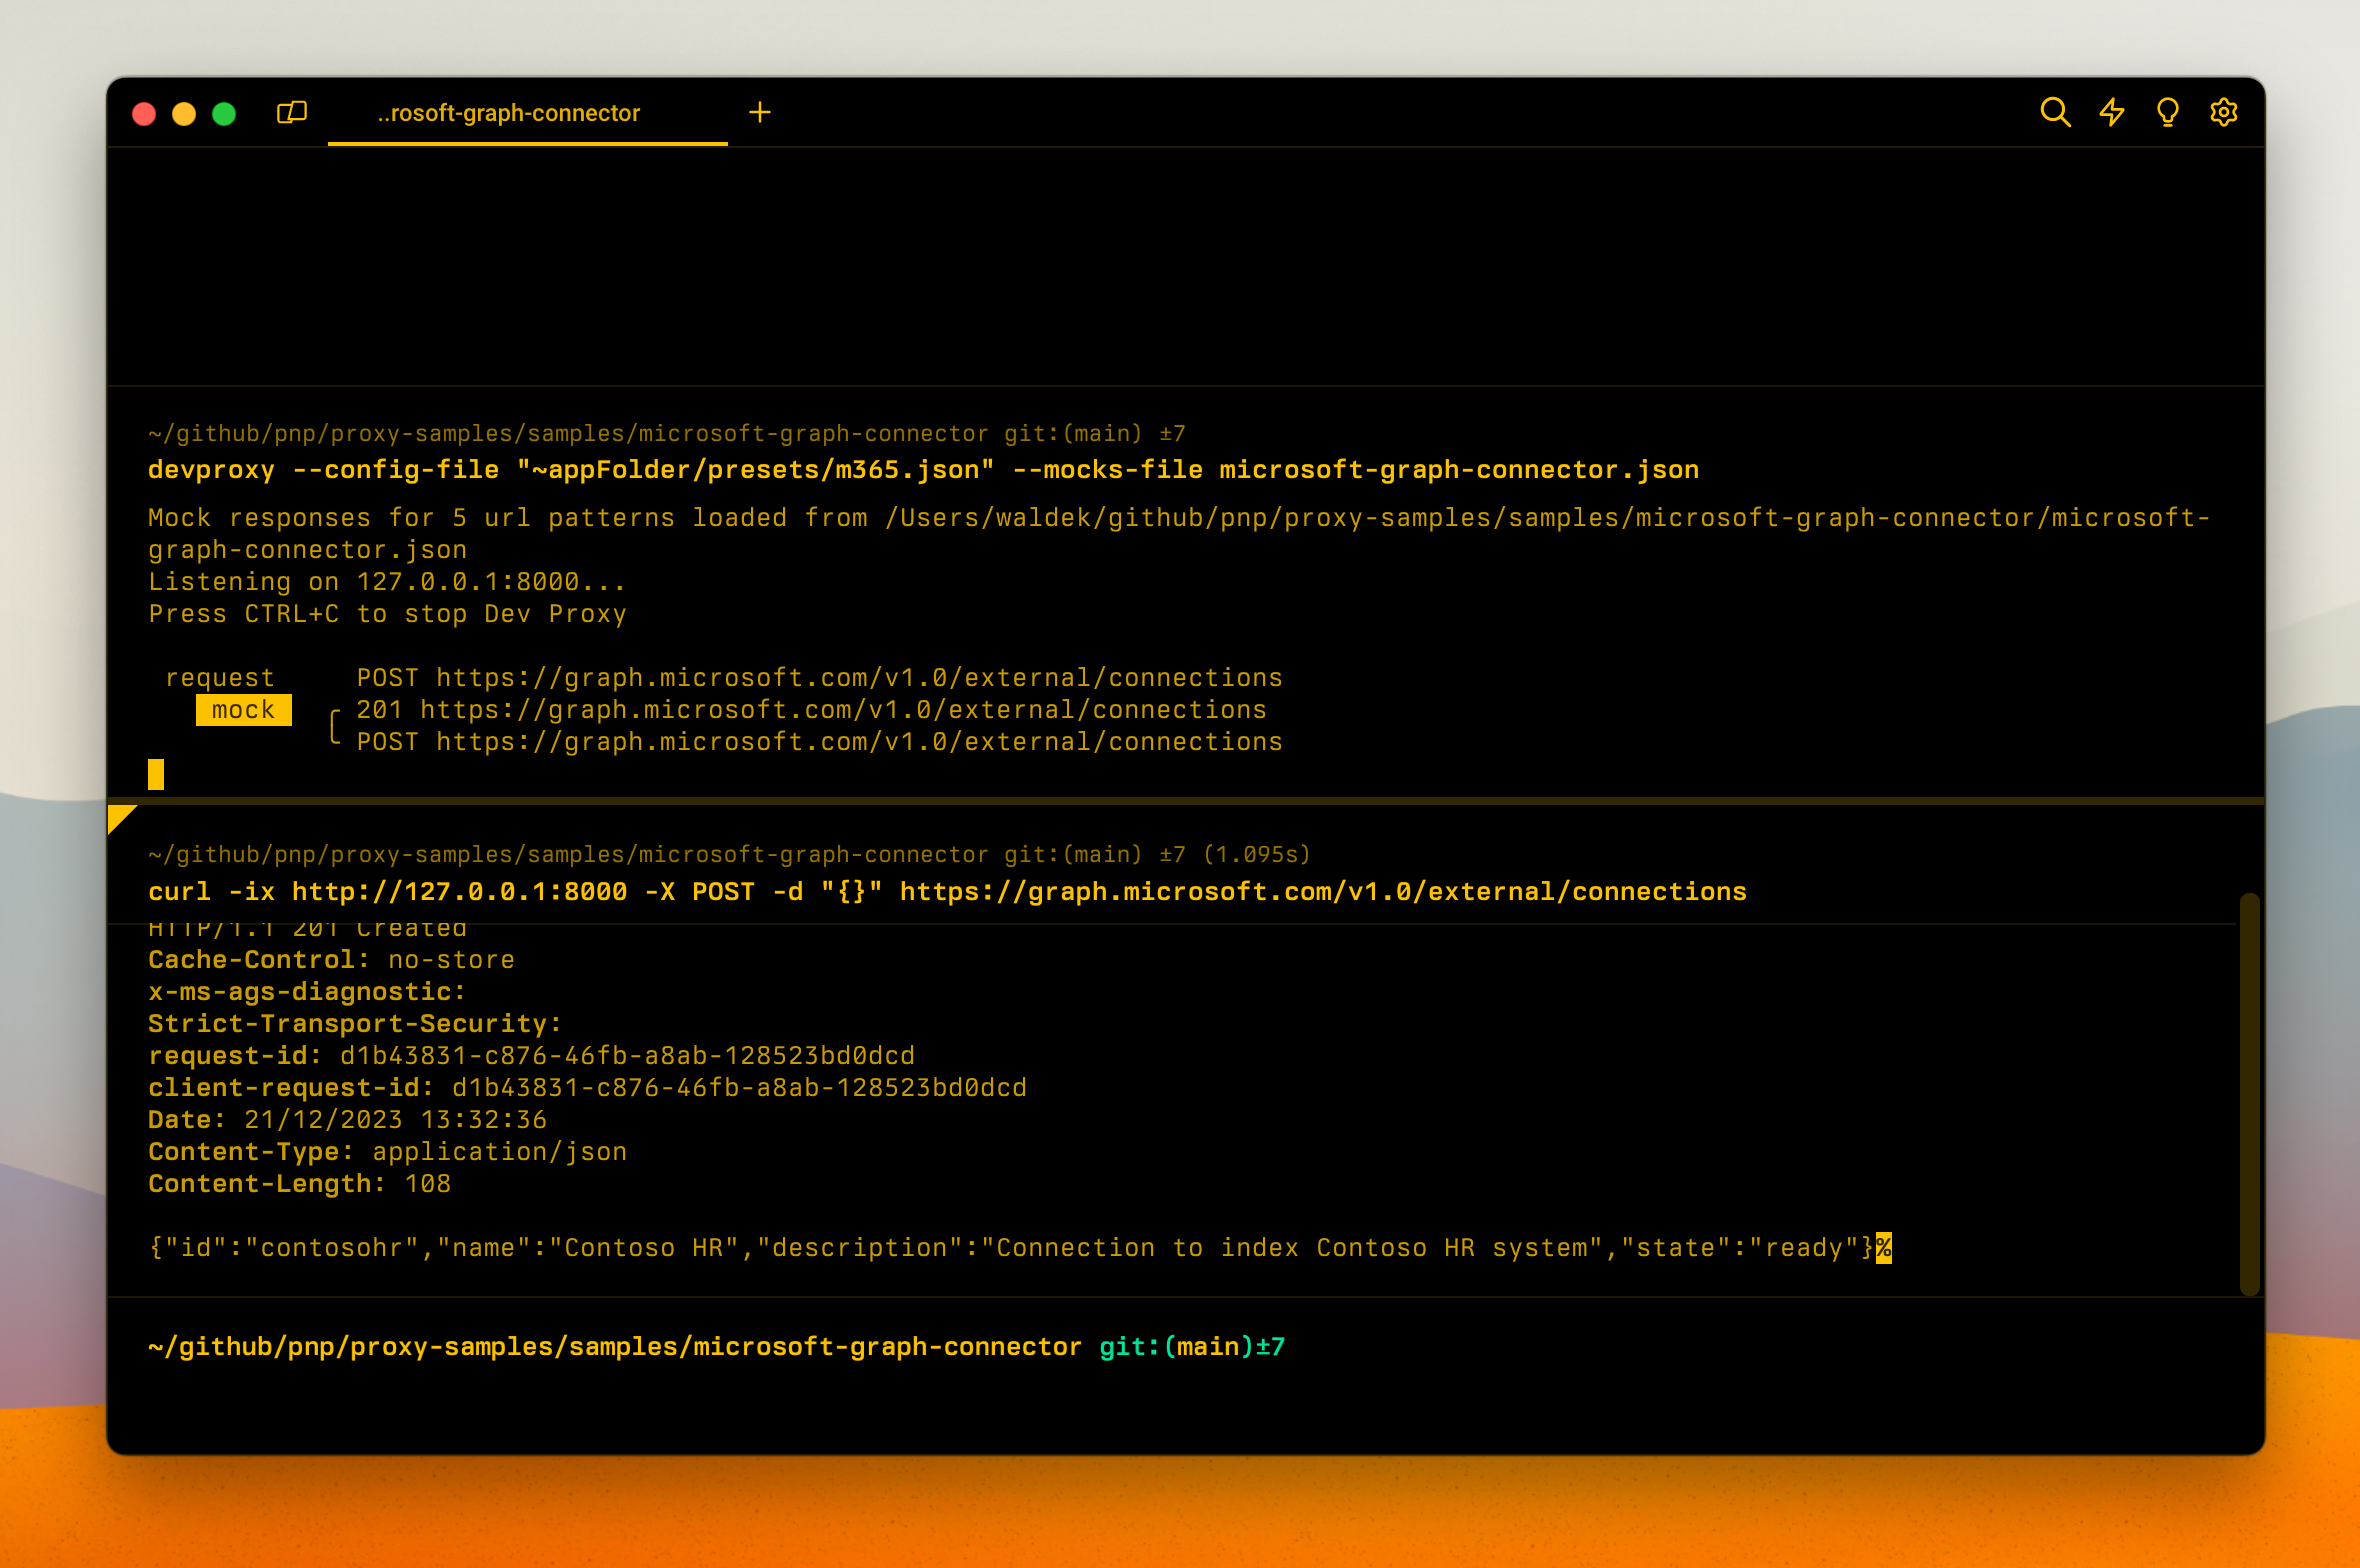Viewport: 2360px width, 1568px height.
Task: Expand the bracket grouping the mocked requests
Action: 333,725
